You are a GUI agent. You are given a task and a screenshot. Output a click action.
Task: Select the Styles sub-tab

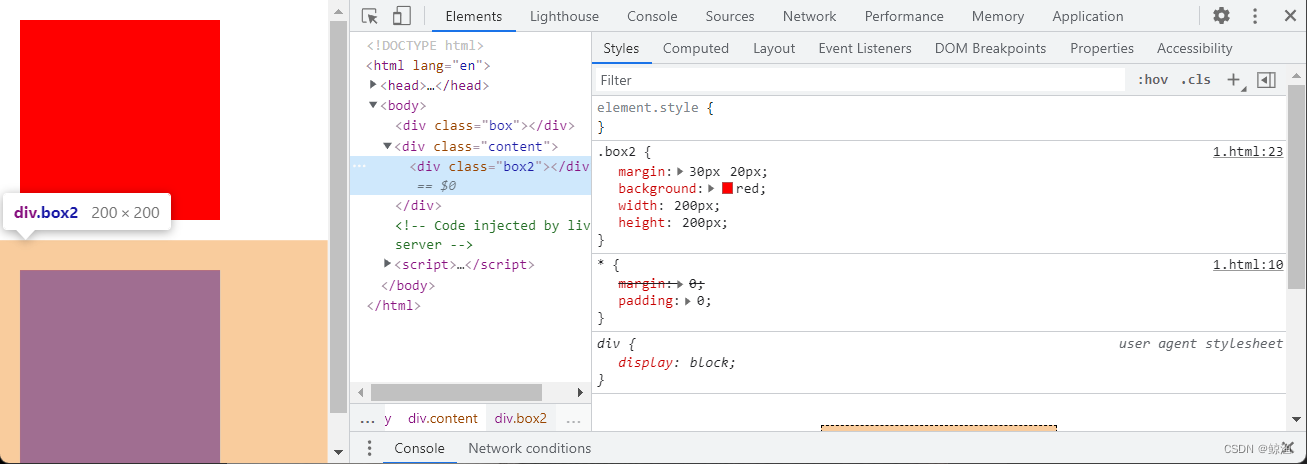pos(621,48)
